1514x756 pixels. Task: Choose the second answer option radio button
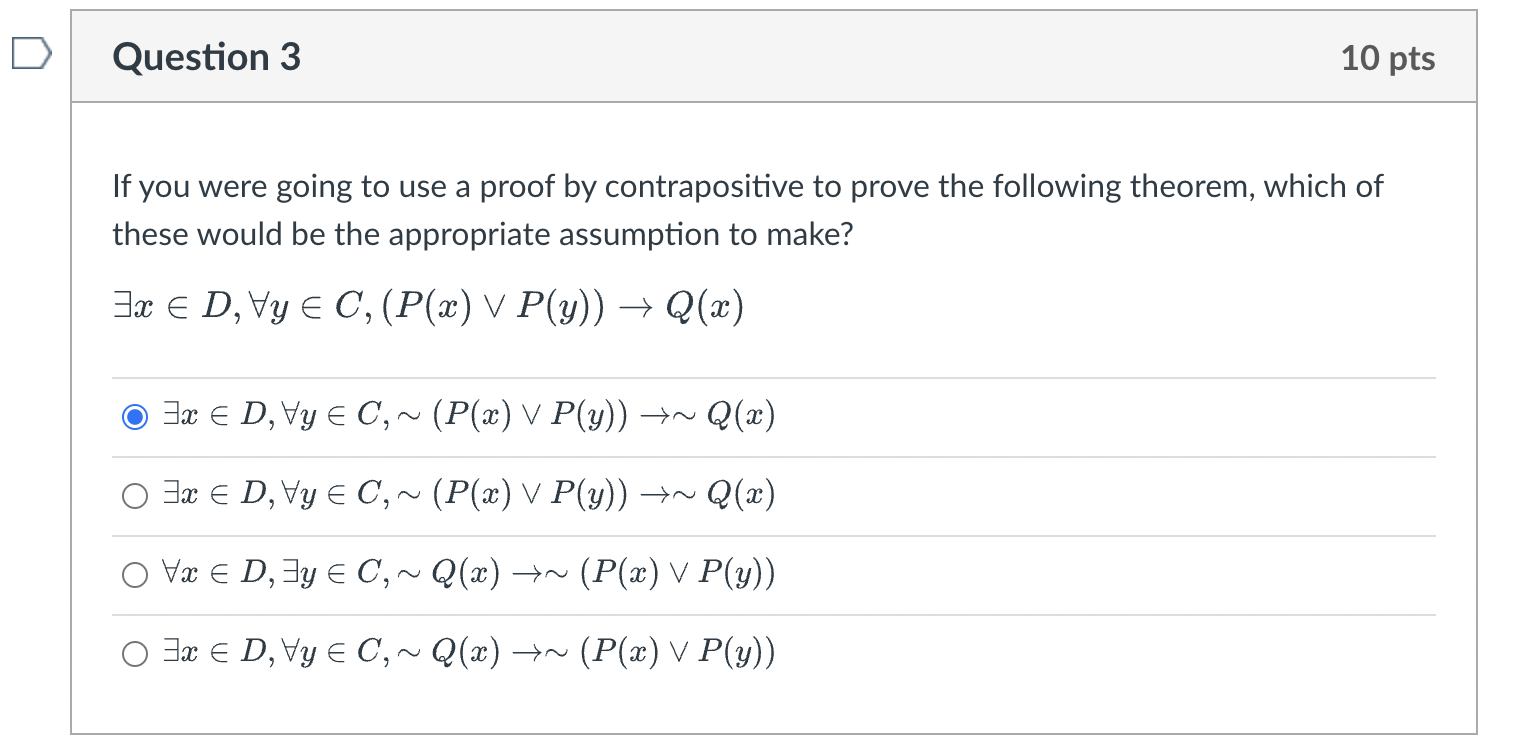click(135, 494)
